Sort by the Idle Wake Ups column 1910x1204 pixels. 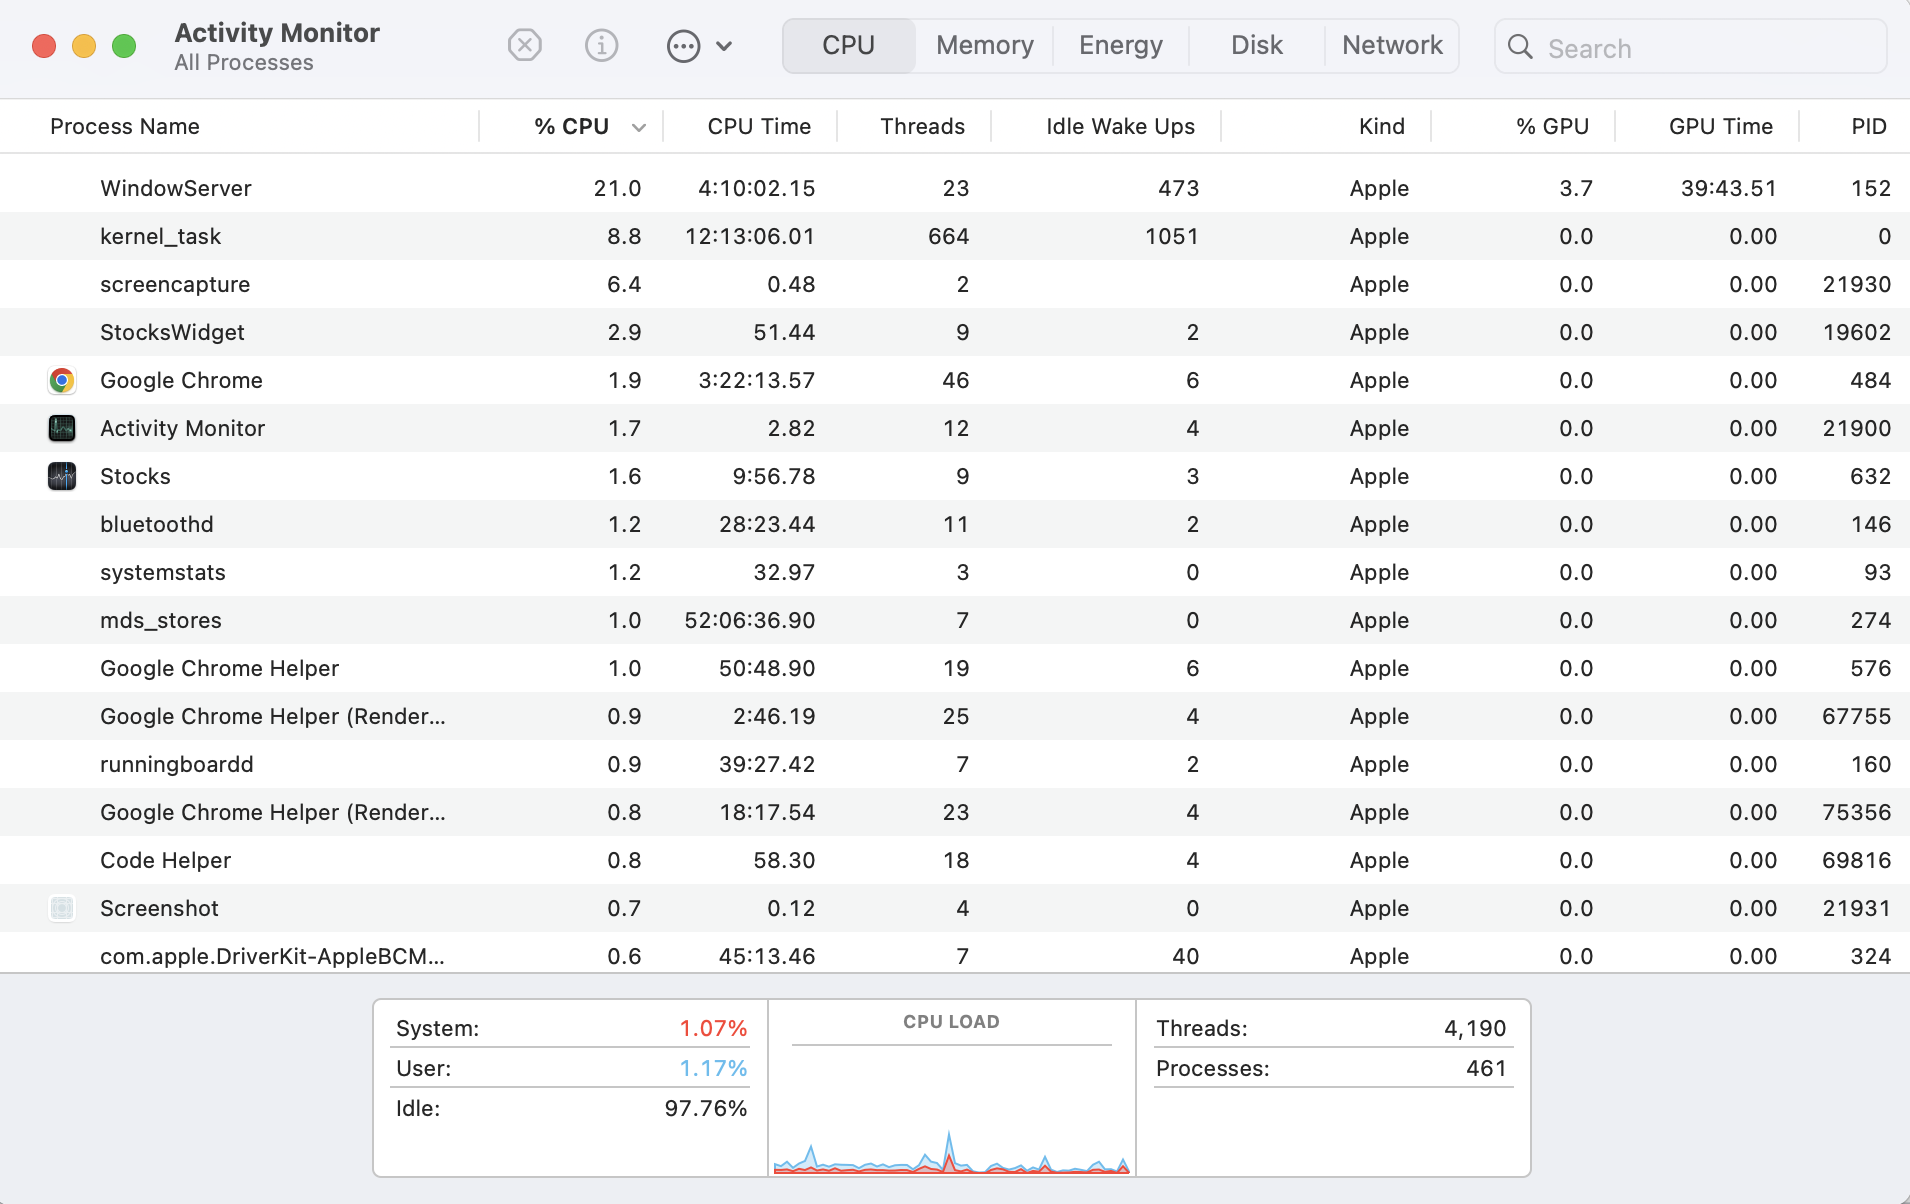click(1120, 126)
